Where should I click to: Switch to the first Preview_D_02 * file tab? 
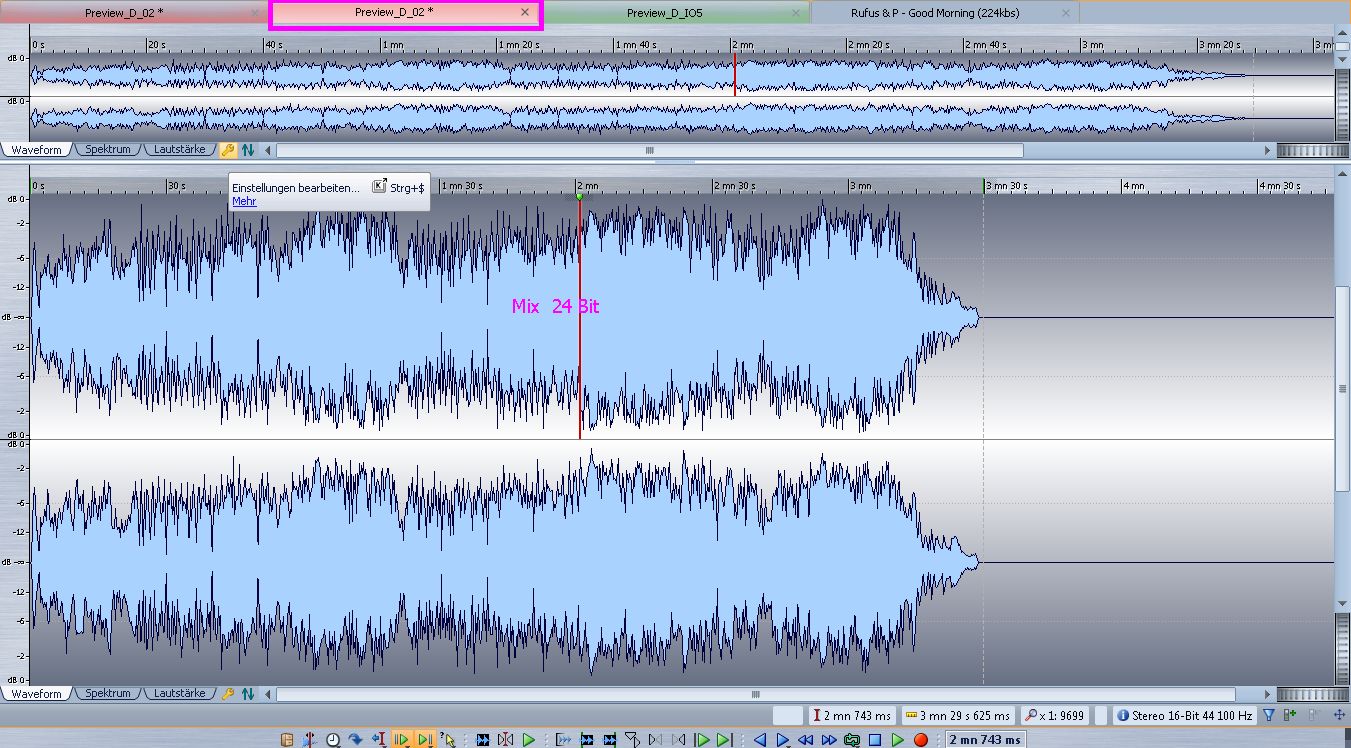point(125,13)
